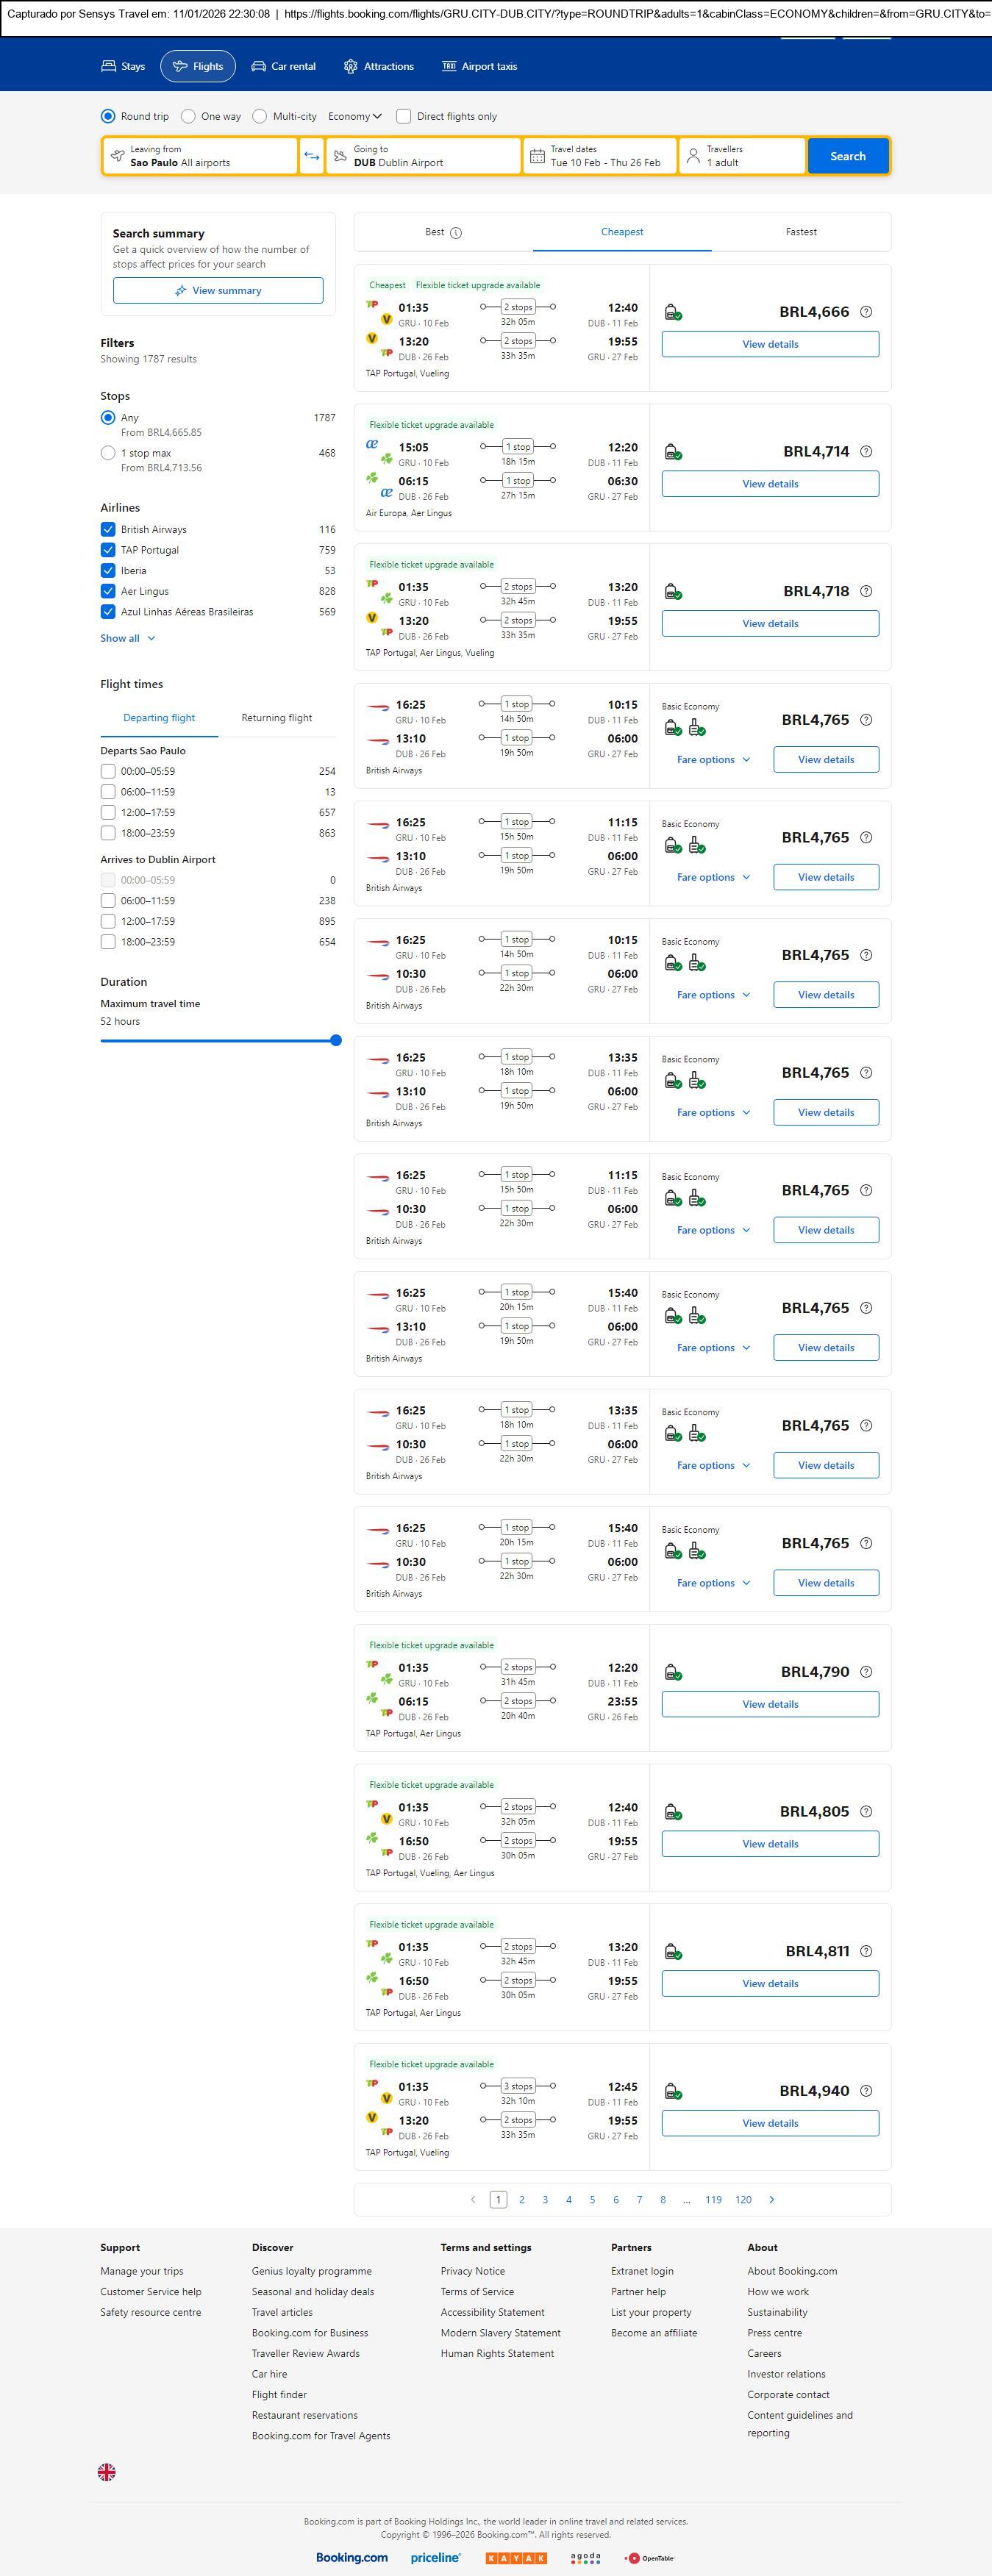
Task: Click the help icon beside BRL4,940 price
Action: tap(866, 2091)
